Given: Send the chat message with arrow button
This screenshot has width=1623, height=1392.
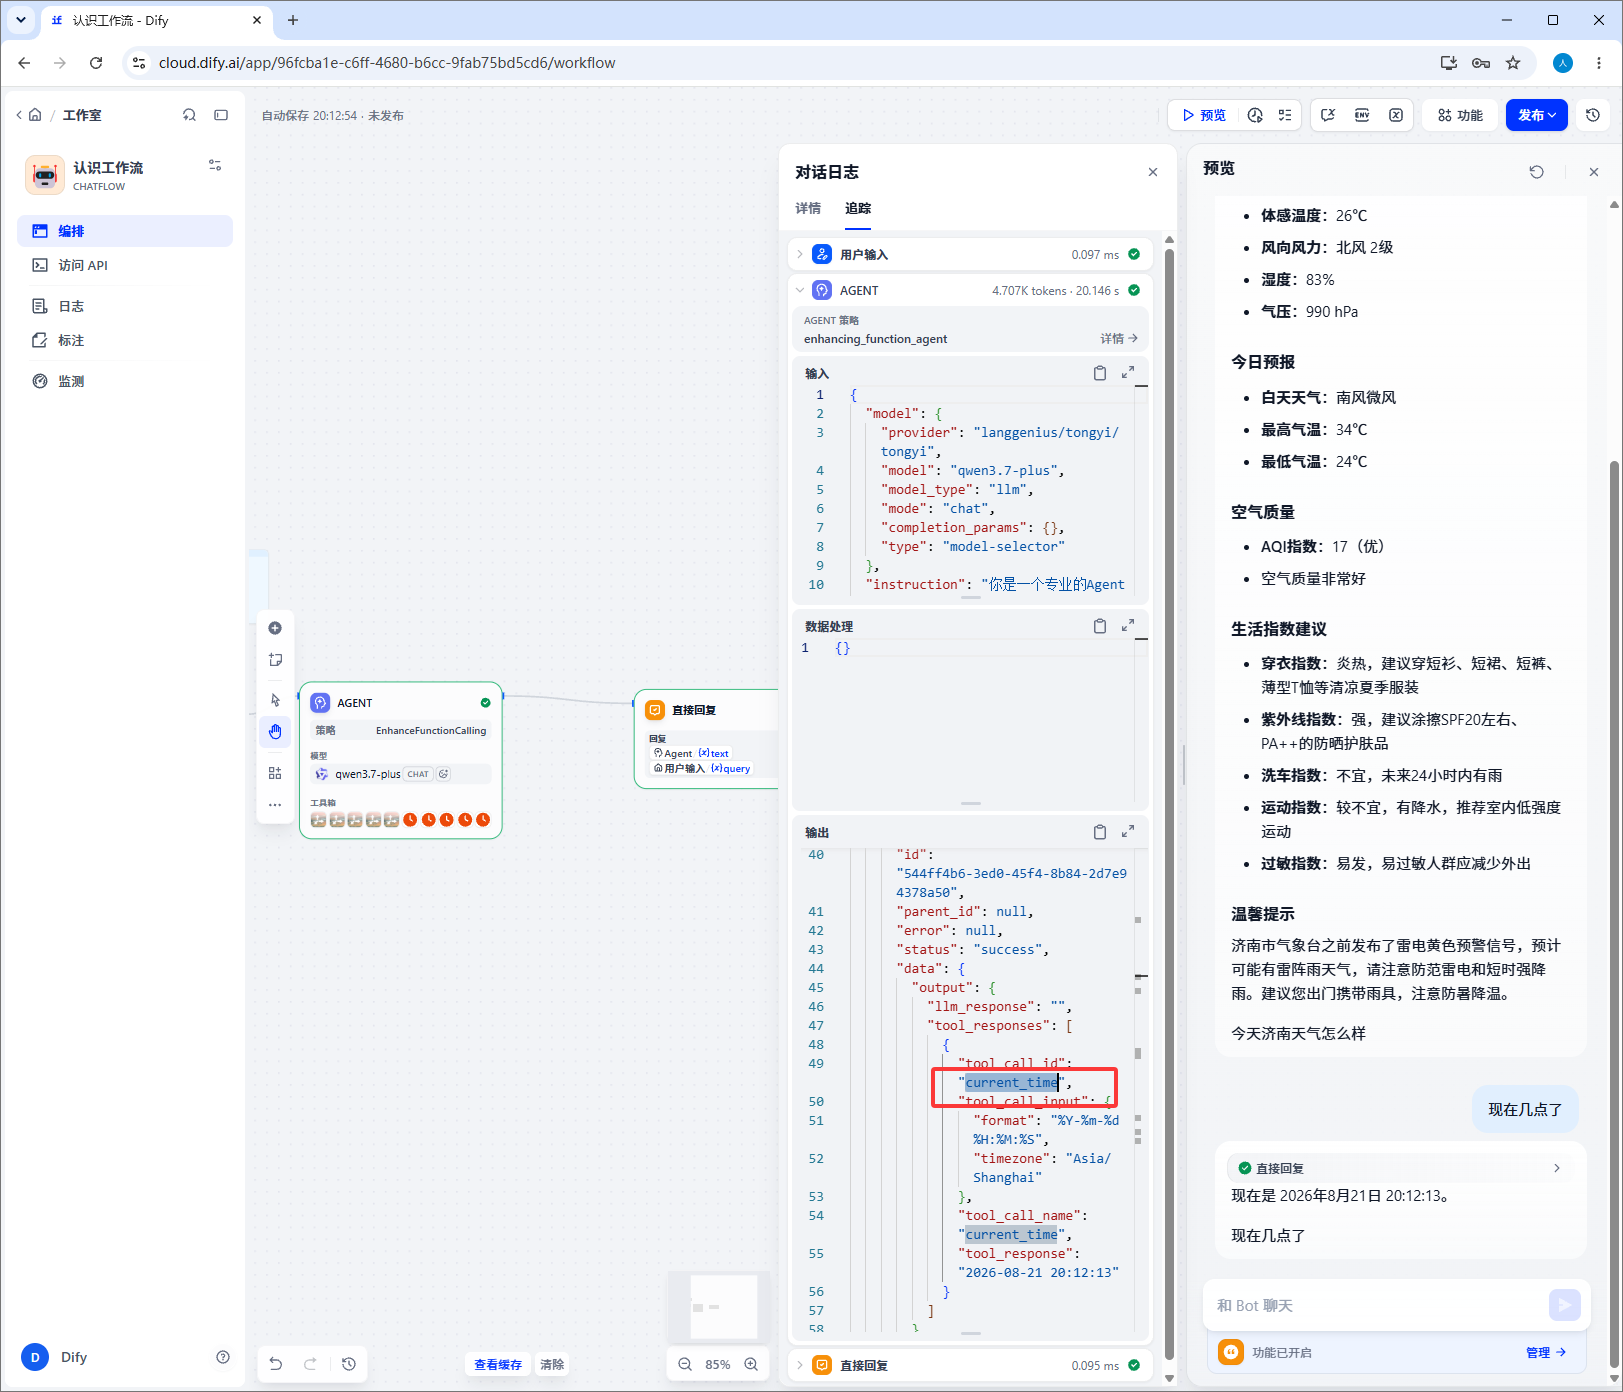Looking at the screenshot, I should pos(1565,1305).
